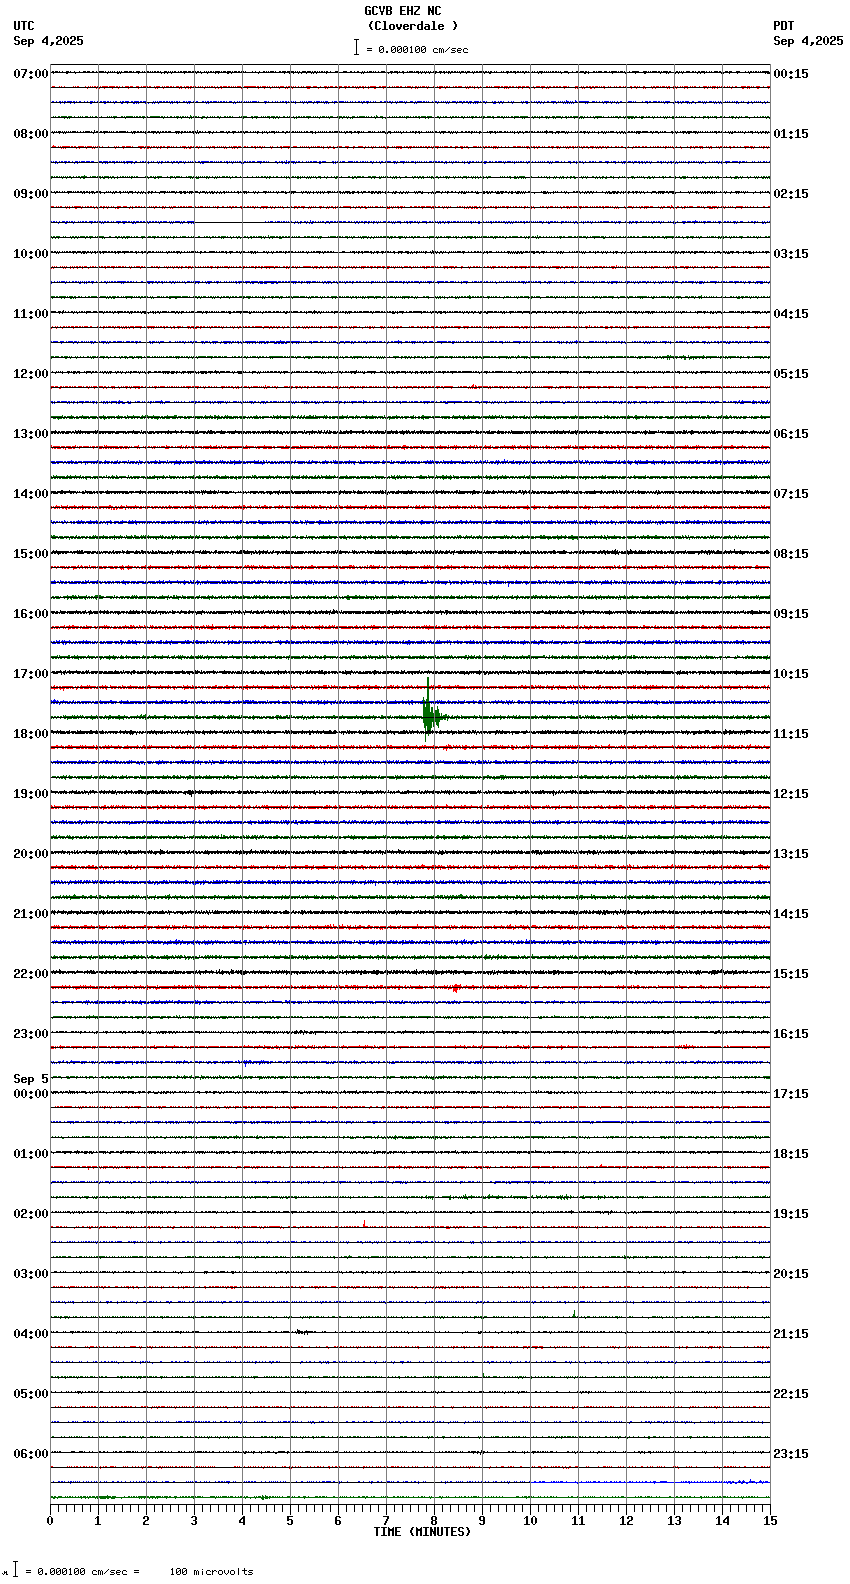Click the 07:00 UTC time label
Image resolution: width=850 pixels, height=1584 pixels.
tap(31, 74)
